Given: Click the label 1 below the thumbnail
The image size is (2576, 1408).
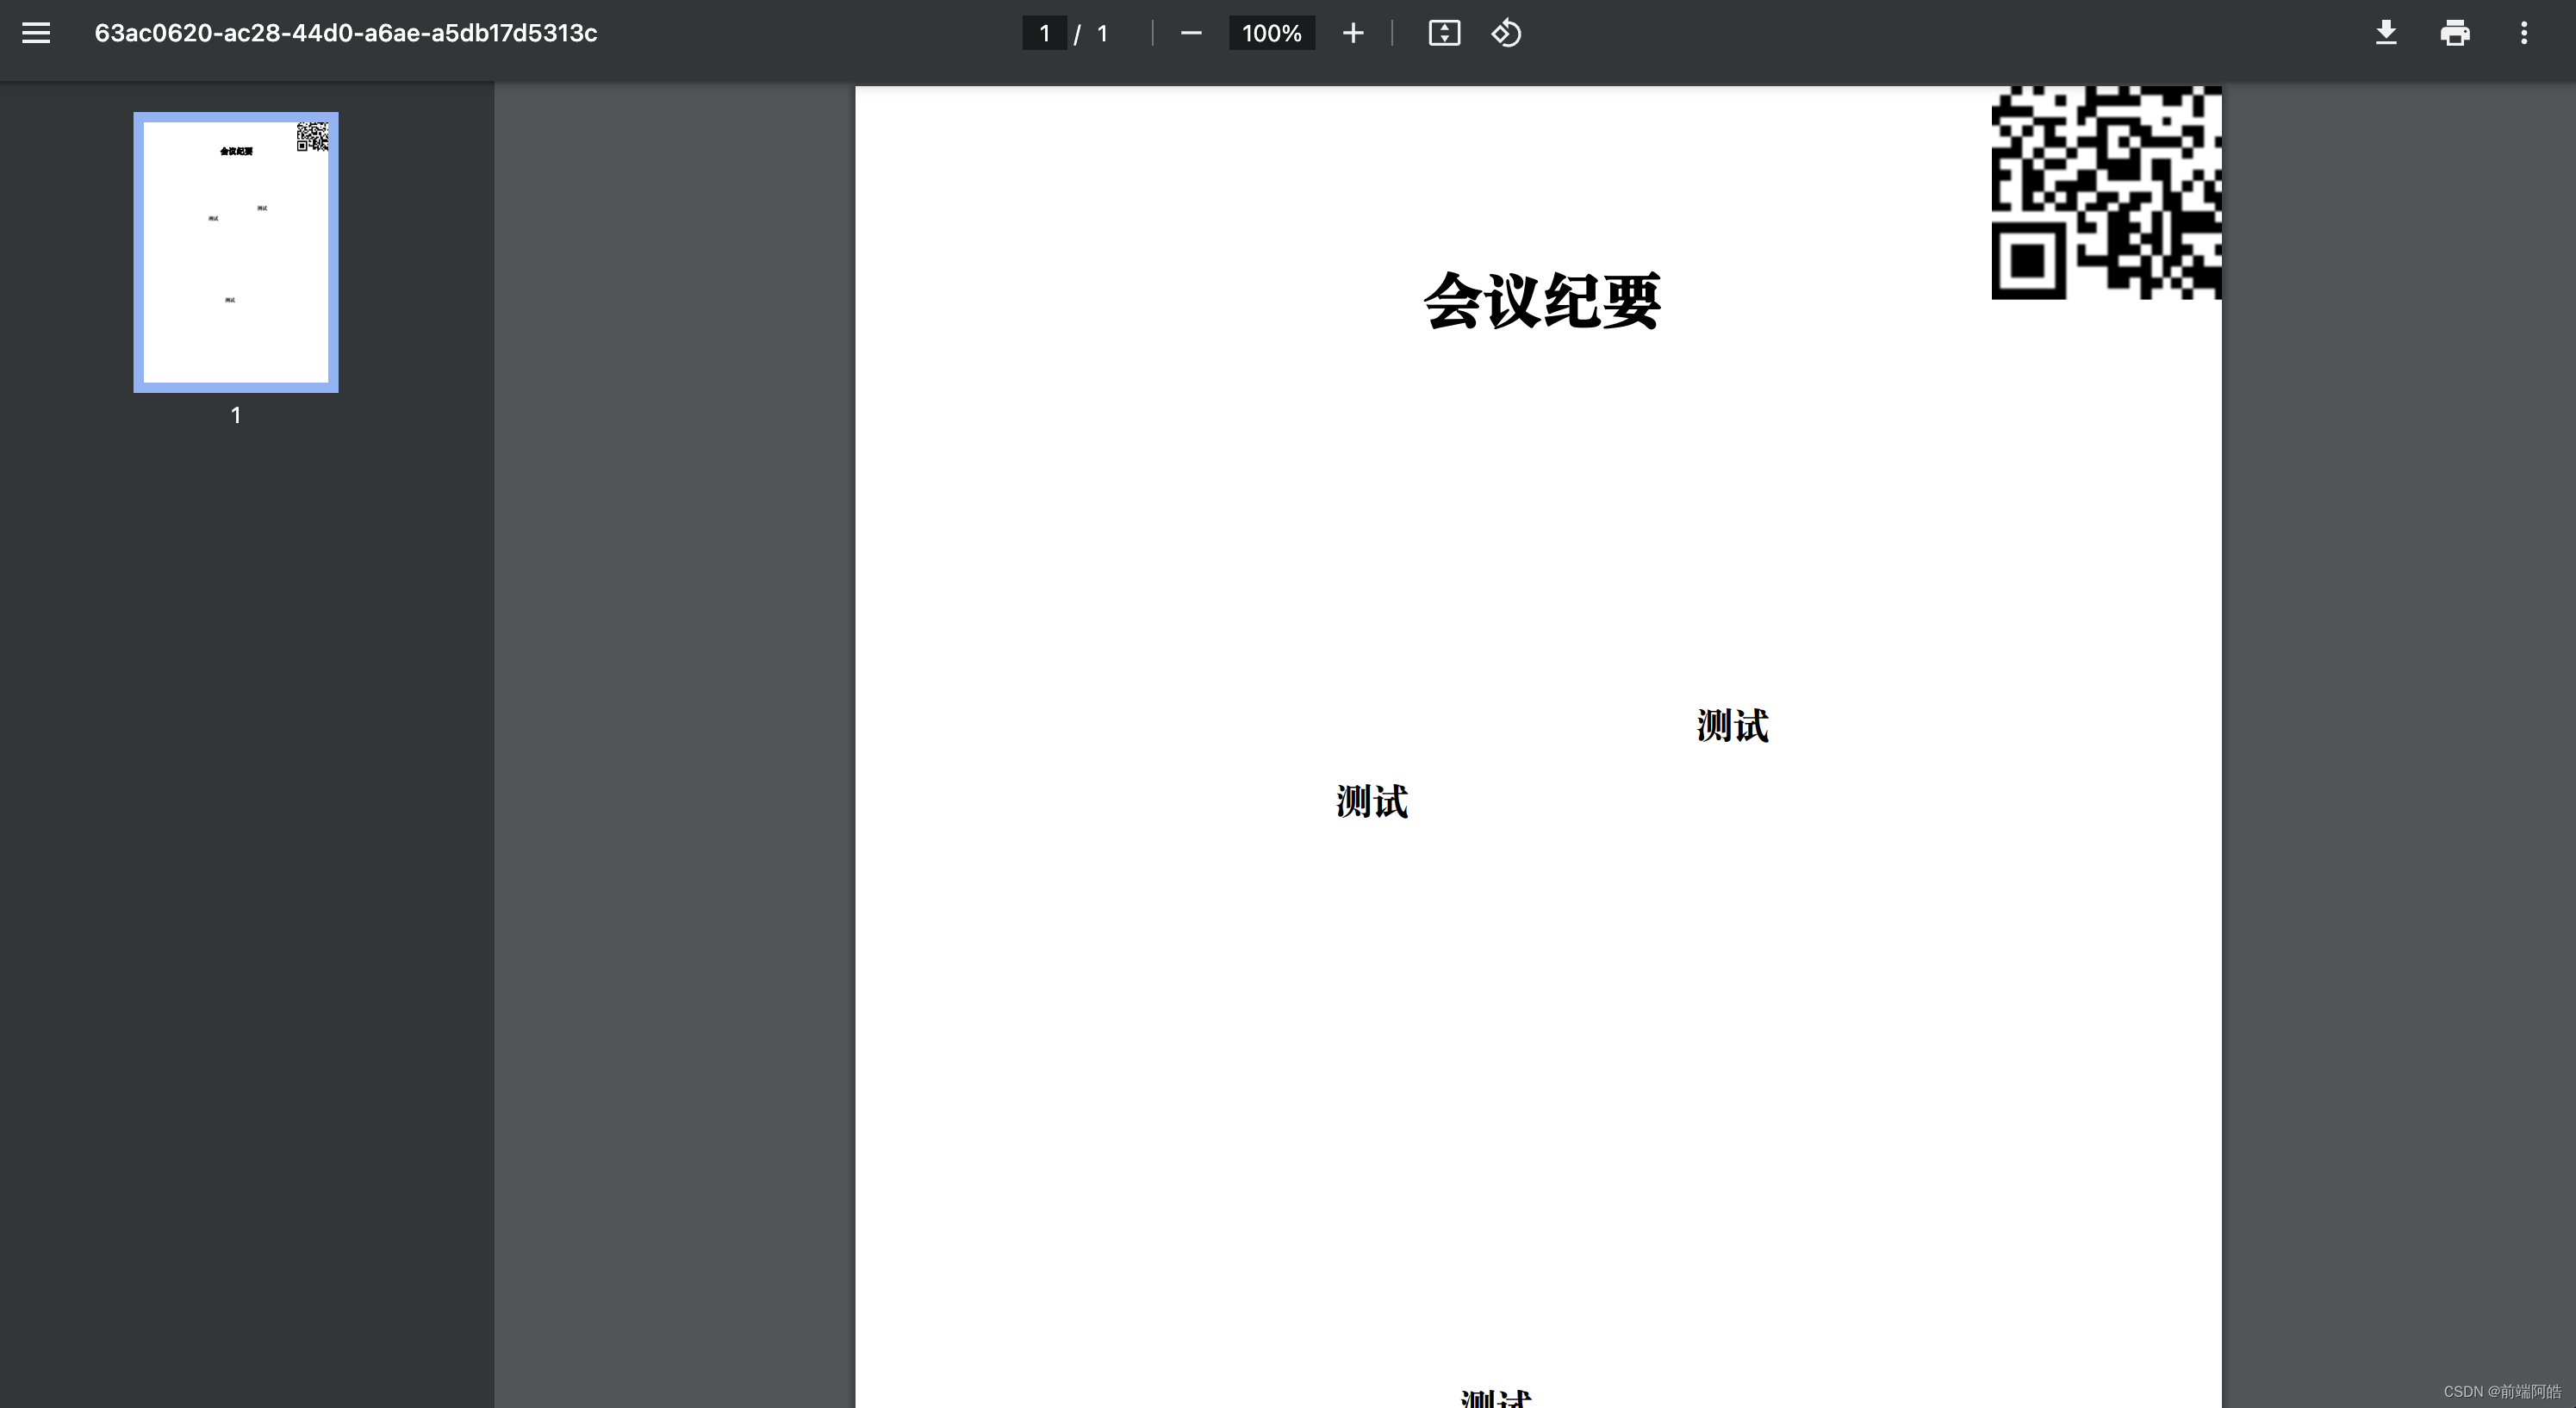Looking at the screenshot, I should click(236, 415).
